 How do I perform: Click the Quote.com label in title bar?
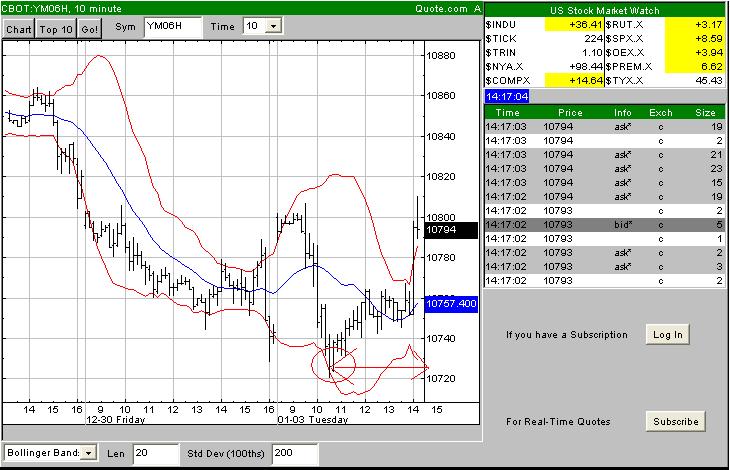pyautogui.click(x=441, y=8)
